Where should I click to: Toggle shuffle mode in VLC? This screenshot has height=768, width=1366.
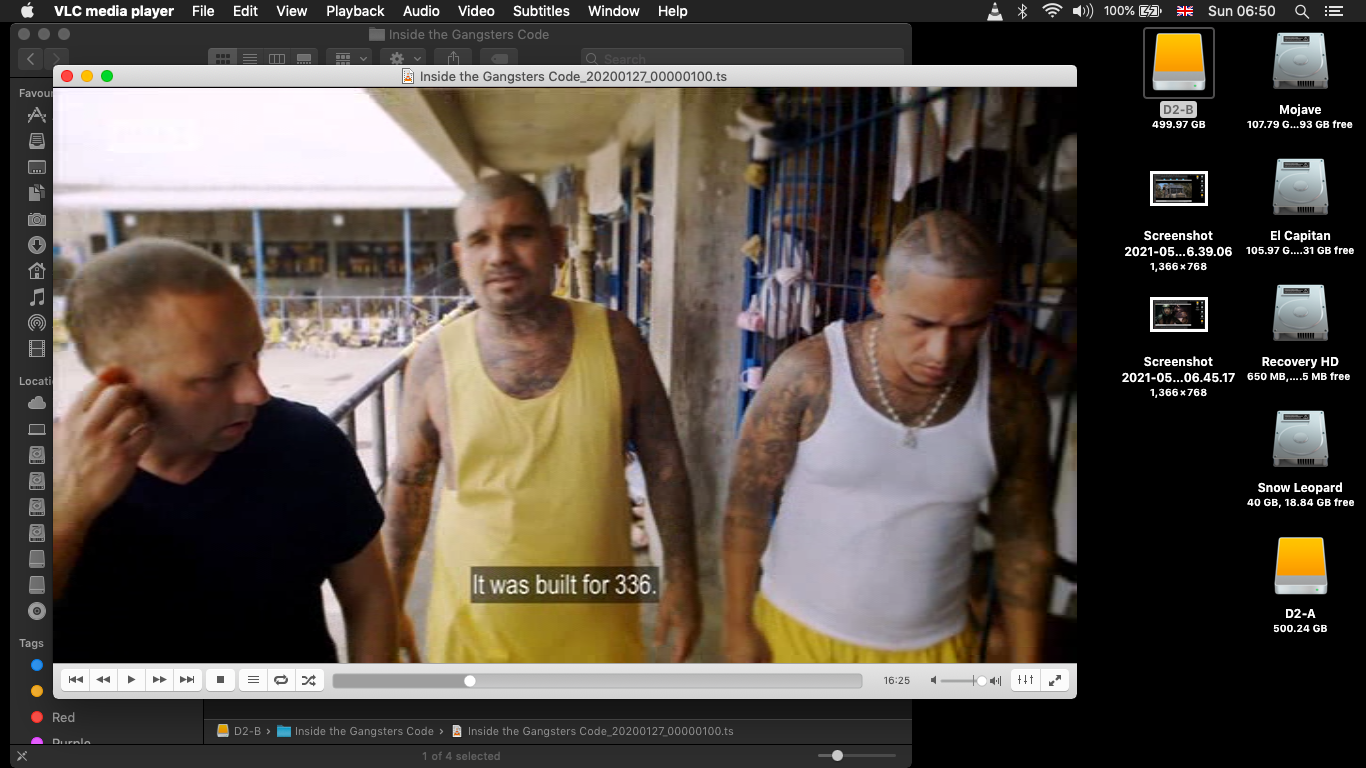(309, 680)
